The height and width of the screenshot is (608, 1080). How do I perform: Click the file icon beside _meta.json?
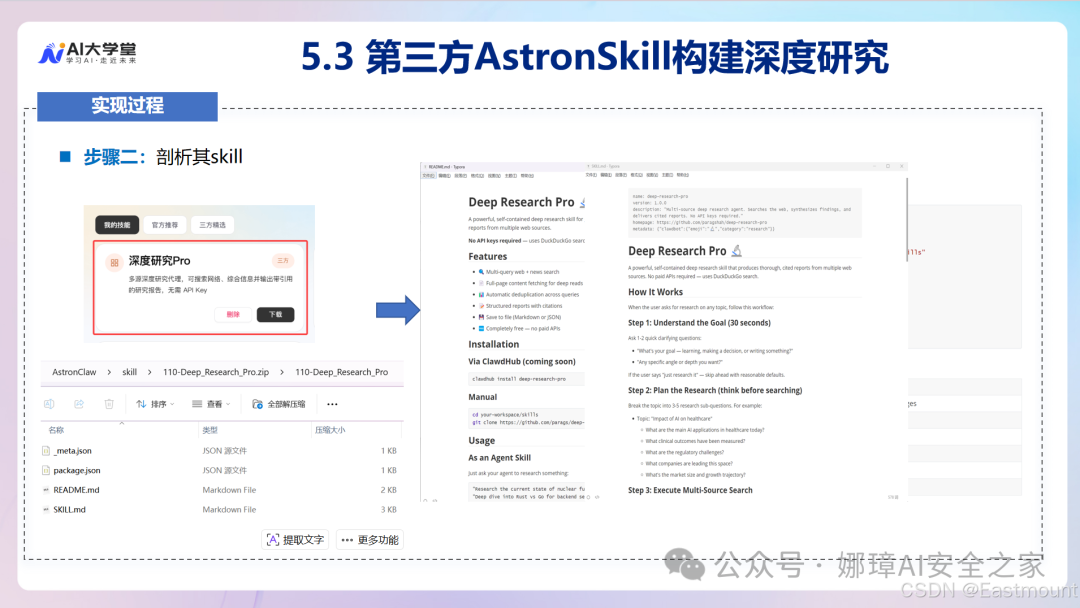click(46, 451)
